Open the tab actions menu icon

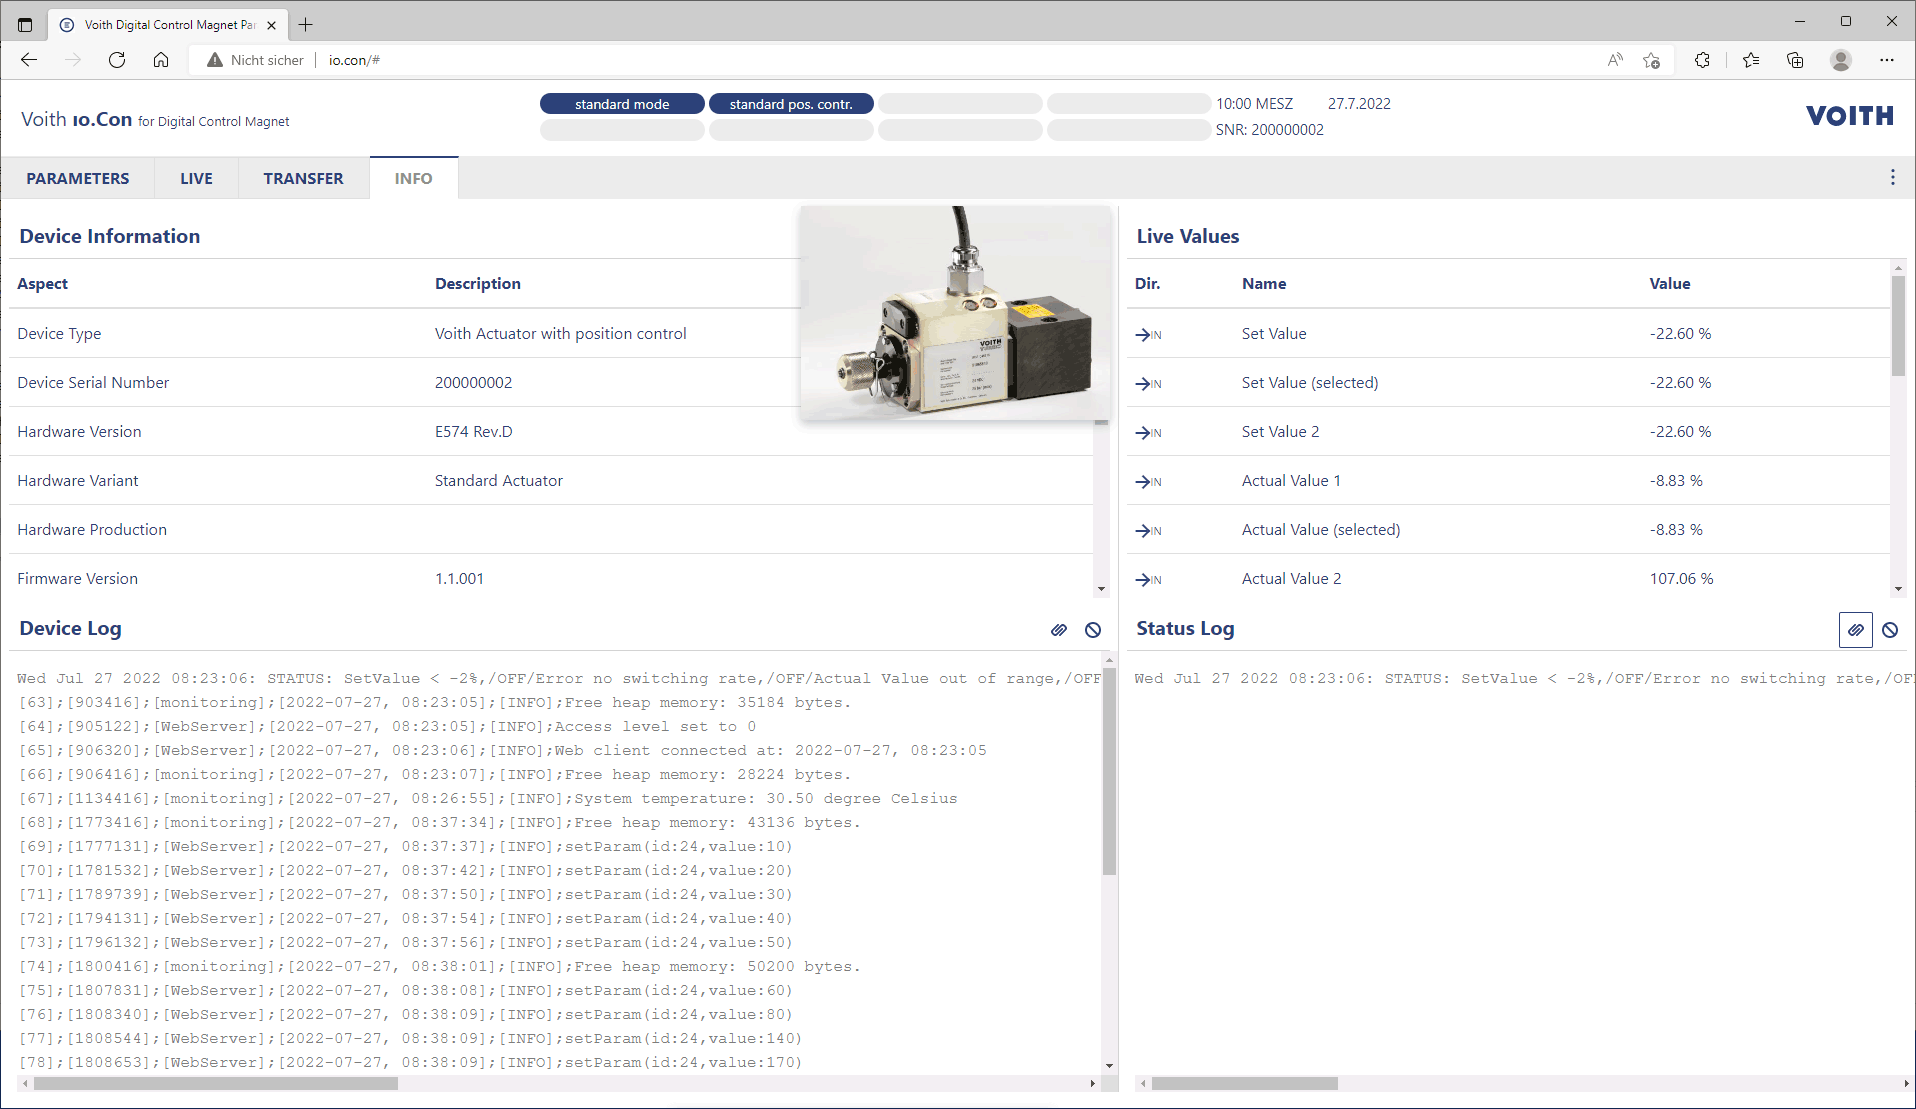click(25, 24)
